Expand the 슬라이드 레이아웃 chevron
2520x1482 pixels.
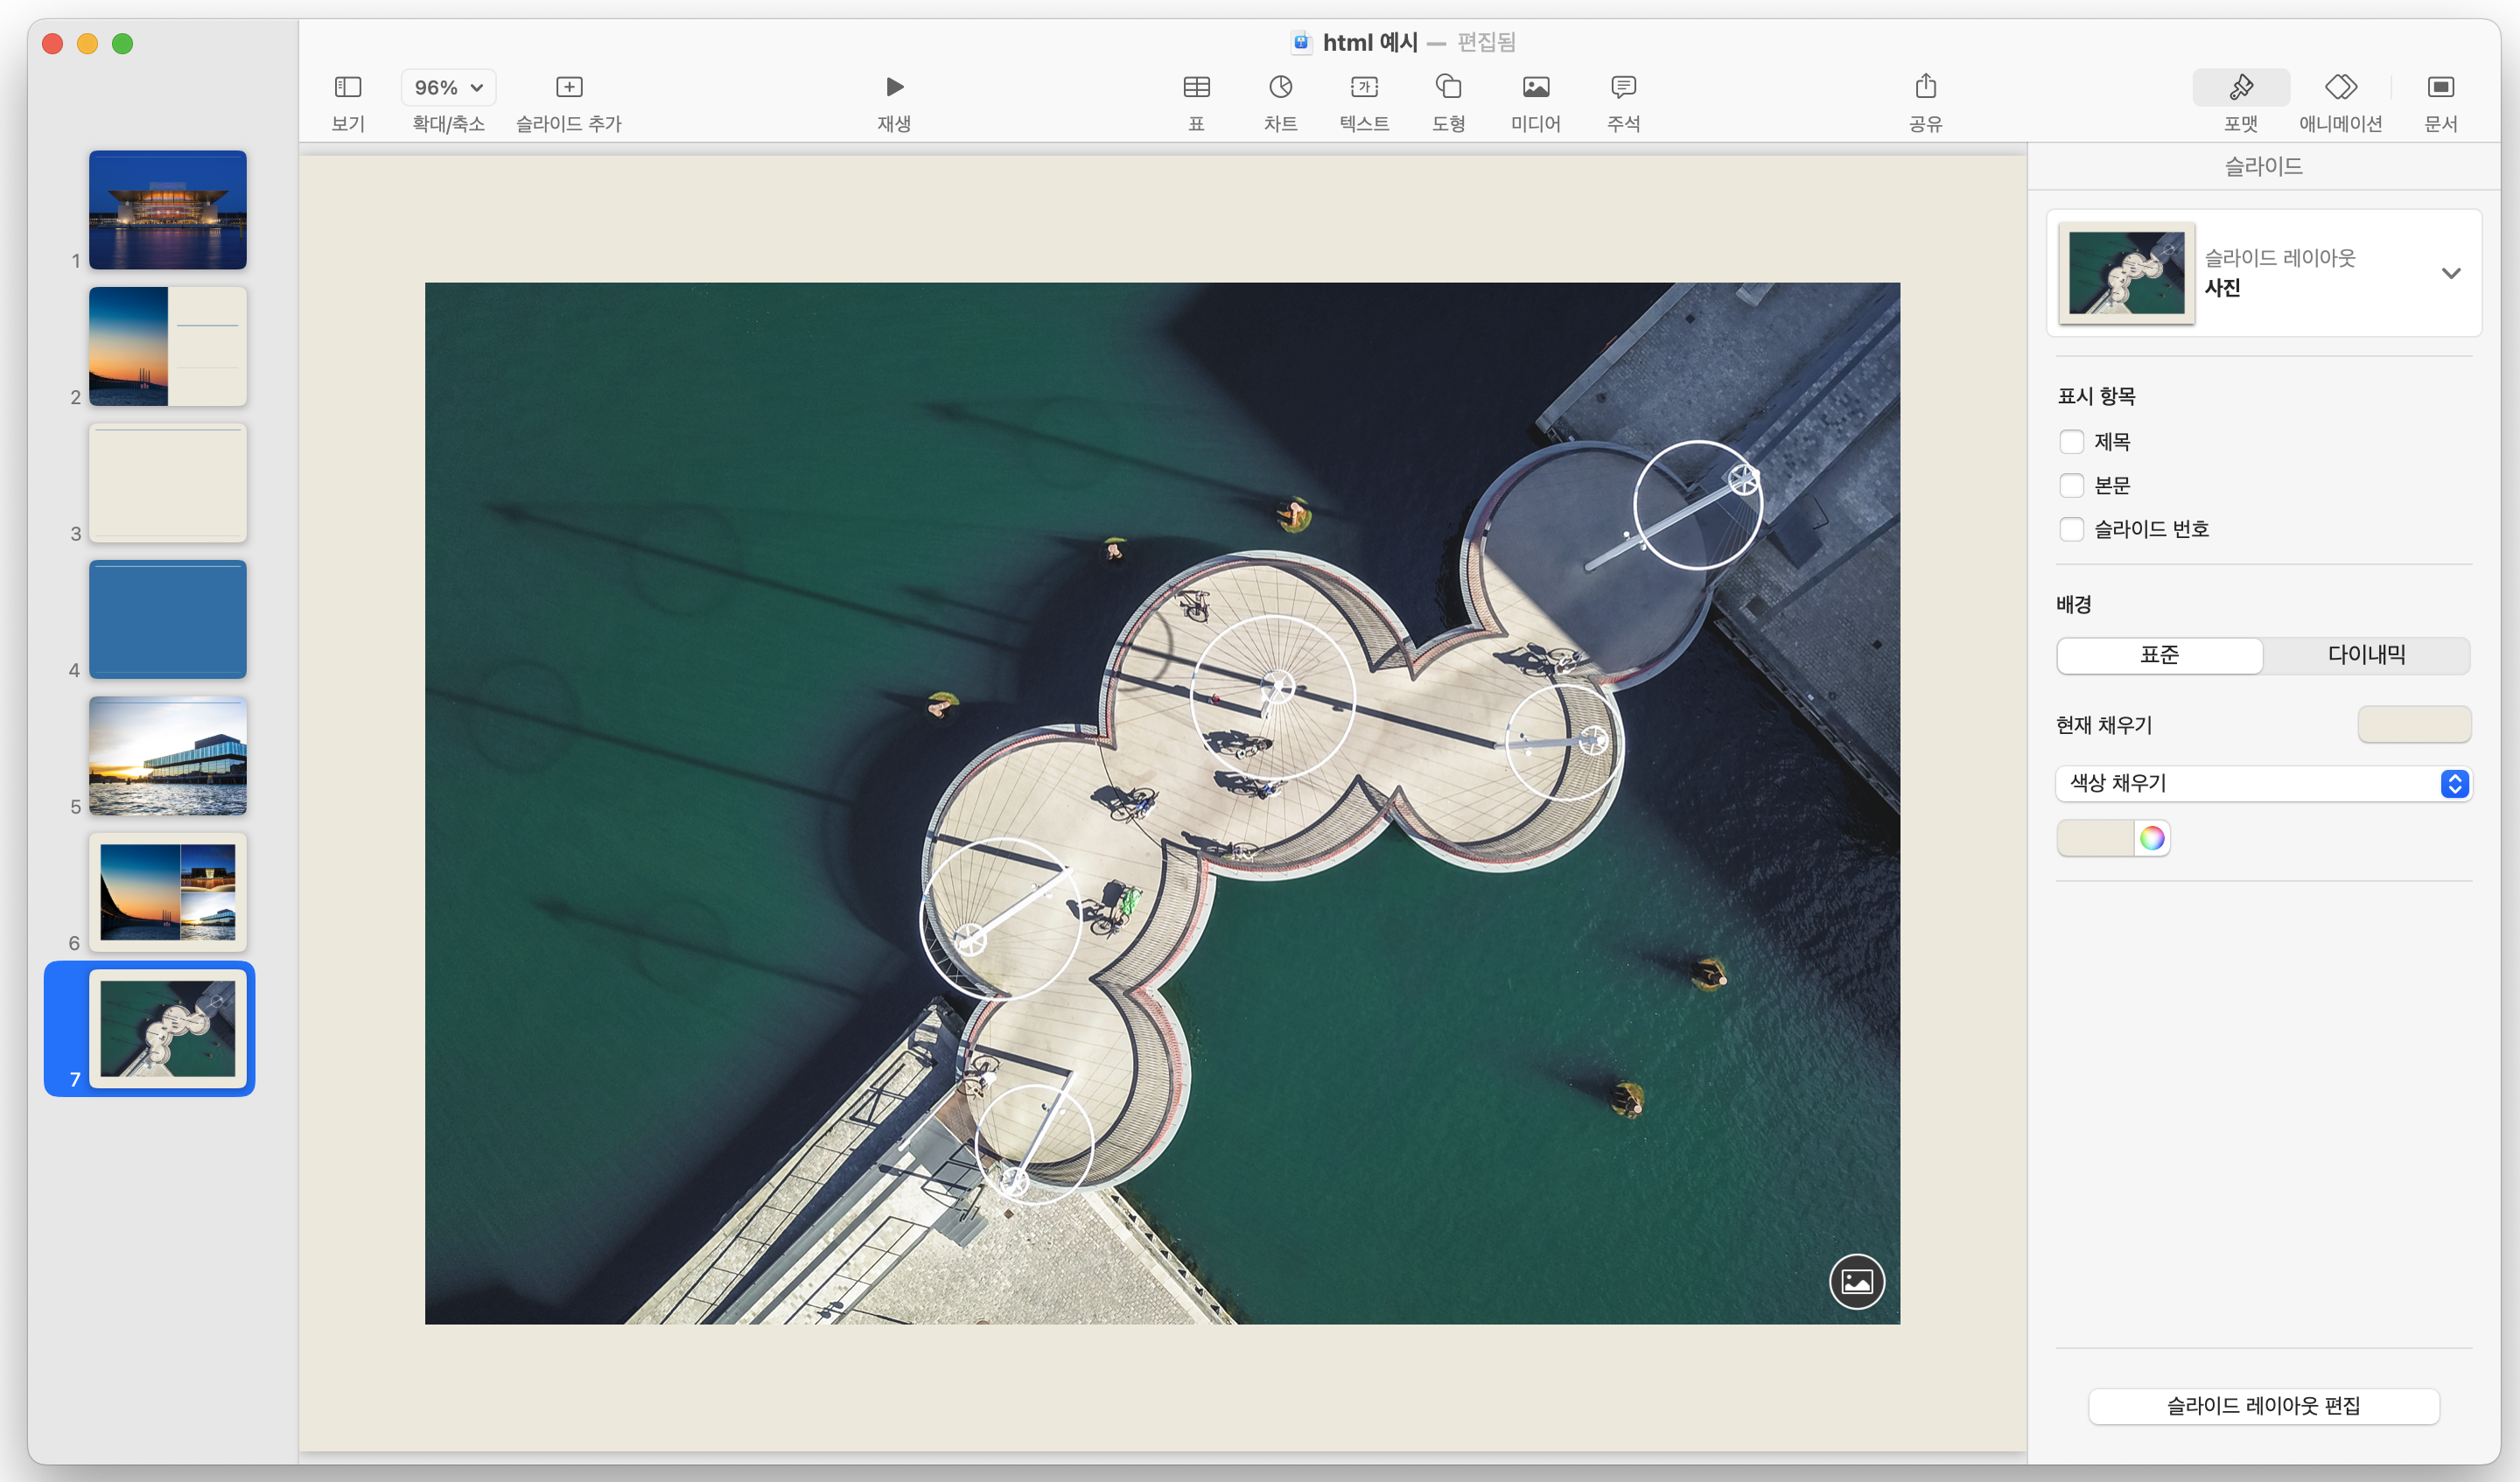tap(2450, 273)
